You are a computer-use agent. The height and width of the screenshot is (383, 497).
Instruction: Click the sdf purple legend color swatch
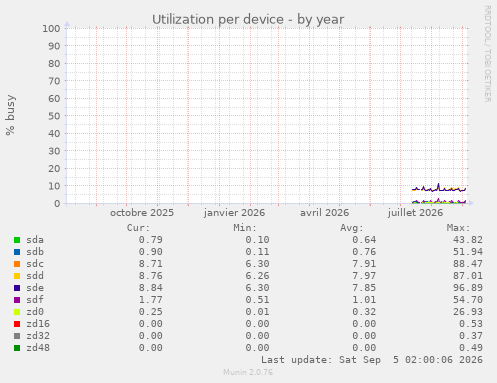pyautogui.click(x=17, y=300)
